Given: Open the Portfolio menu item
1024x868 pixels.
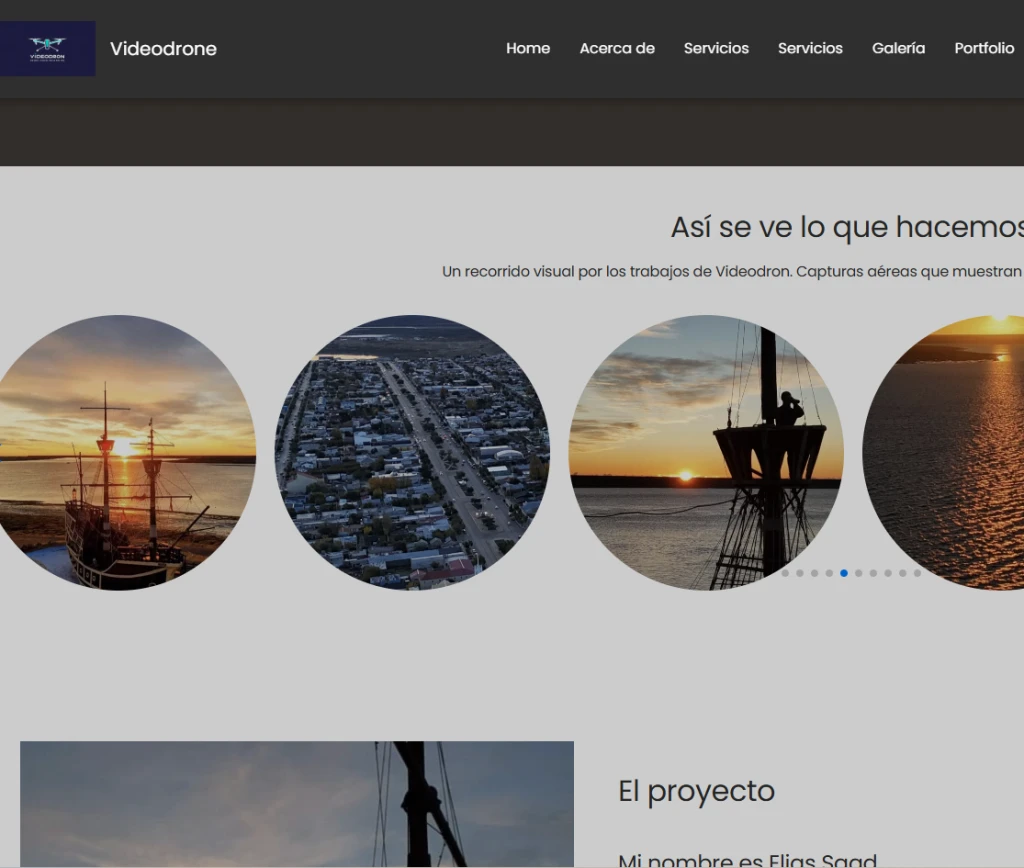Looking at the screenshot, I should point(984,48).
